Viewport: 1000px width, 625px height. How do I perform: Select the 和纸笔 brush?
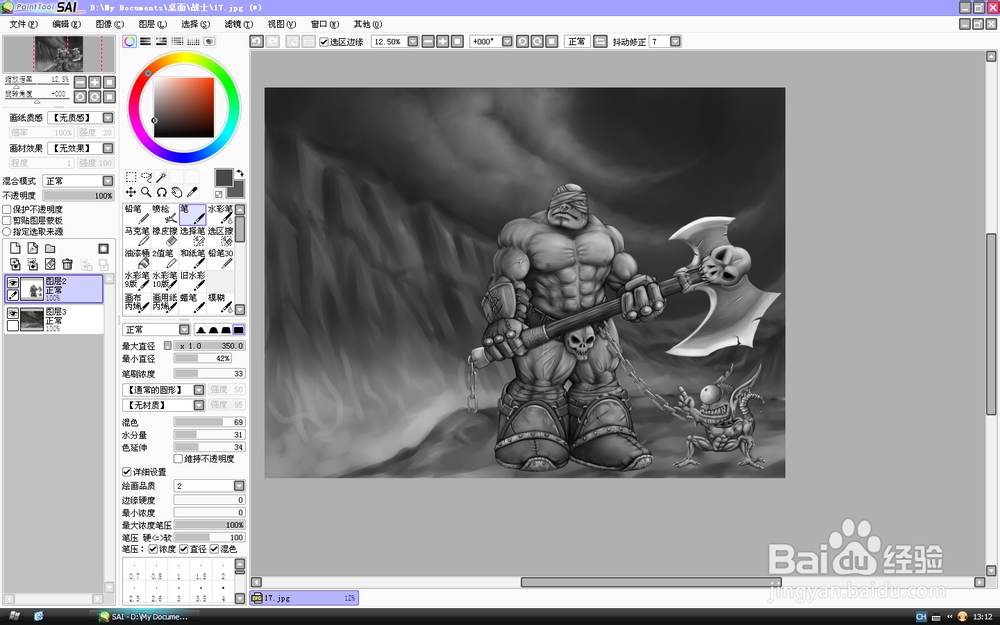point(192,259)
